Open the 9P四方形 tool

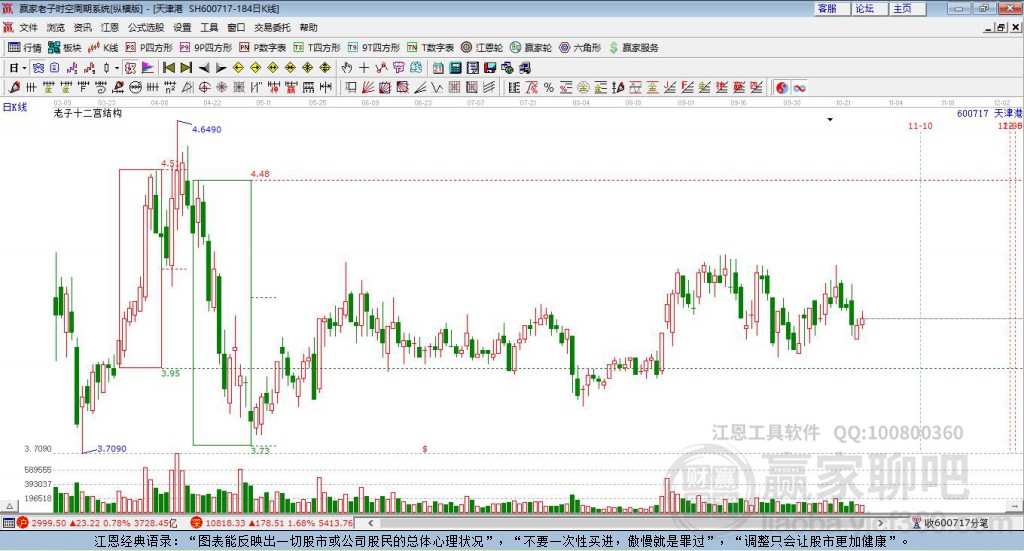206,48
